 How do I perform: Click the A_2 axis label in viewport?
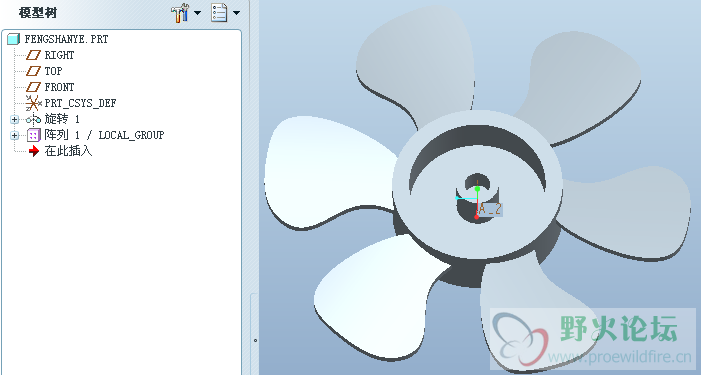point(490,209)
